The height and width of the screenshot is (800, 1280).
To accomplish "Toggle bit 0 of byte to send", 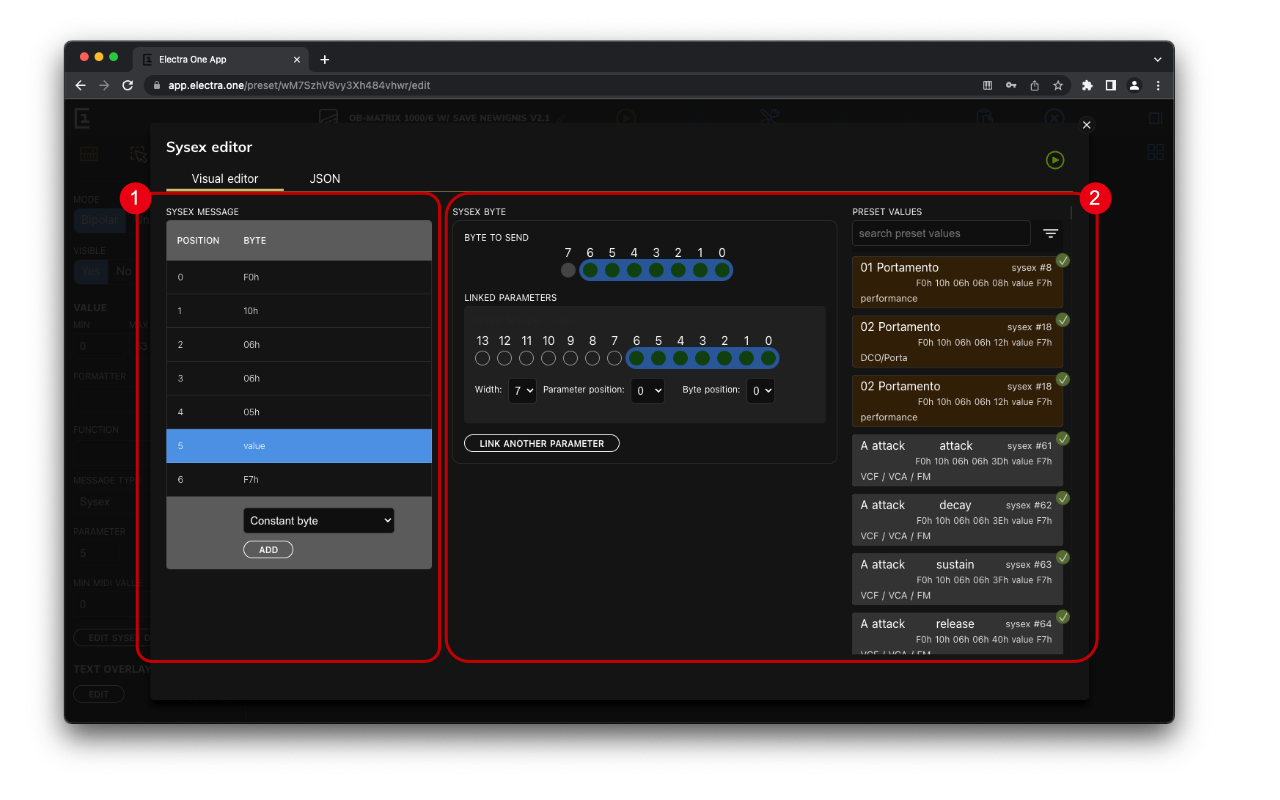I will coord(722,270).
